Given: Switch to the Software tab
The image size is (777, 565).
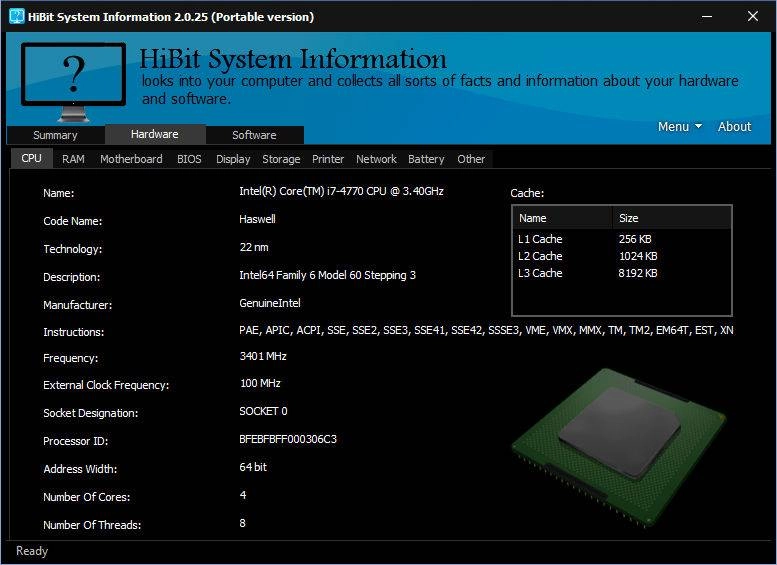Looking at the screenshot, I should click(255, 135).
